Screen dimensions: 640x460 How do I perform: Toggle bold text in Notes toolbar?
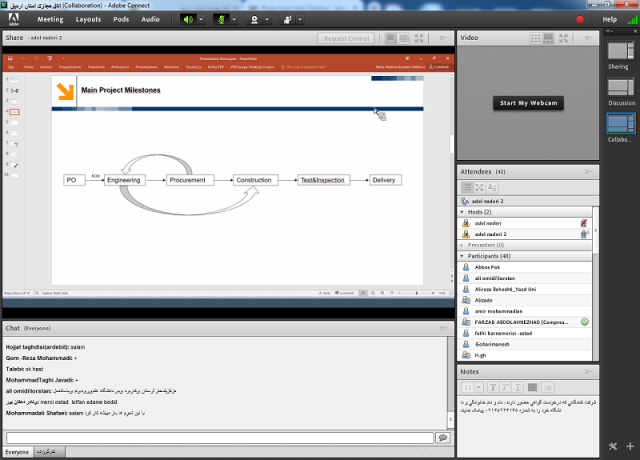[491, 387]
